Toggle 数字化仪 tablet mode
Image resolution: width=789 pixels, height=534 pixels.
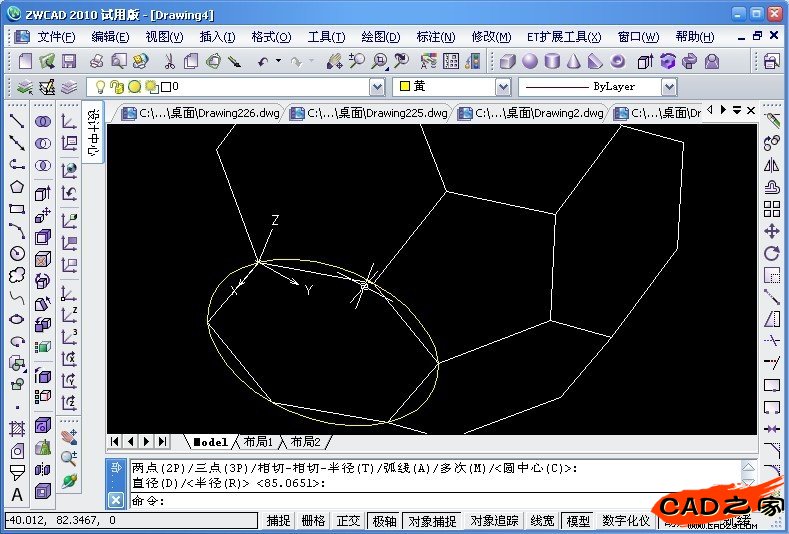(x=626, y=521)
